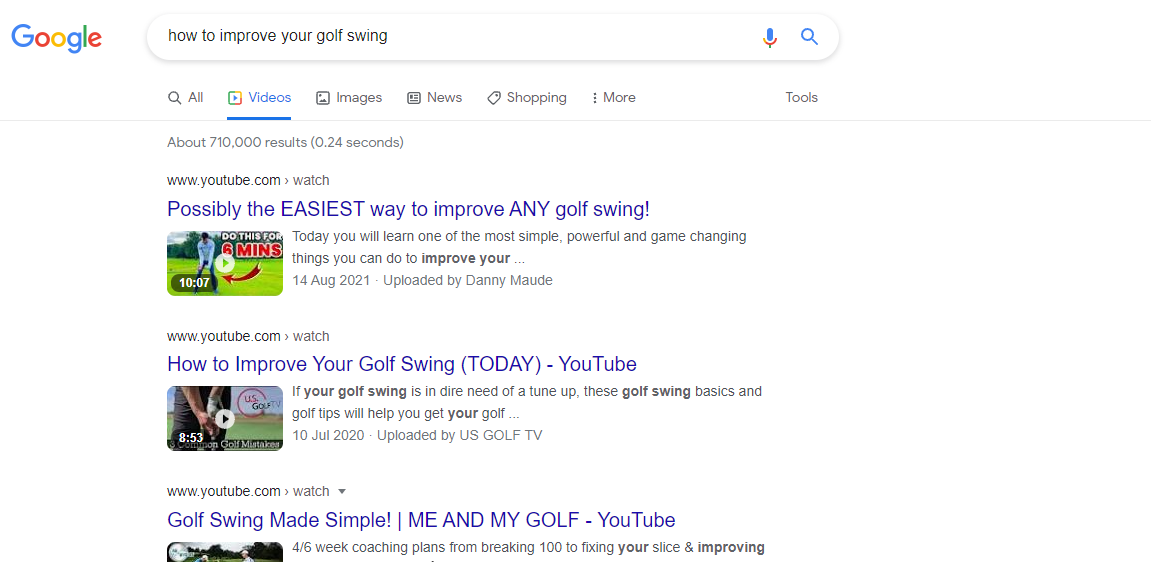Click 'About 710,000 results' stats text

(285, 142)
